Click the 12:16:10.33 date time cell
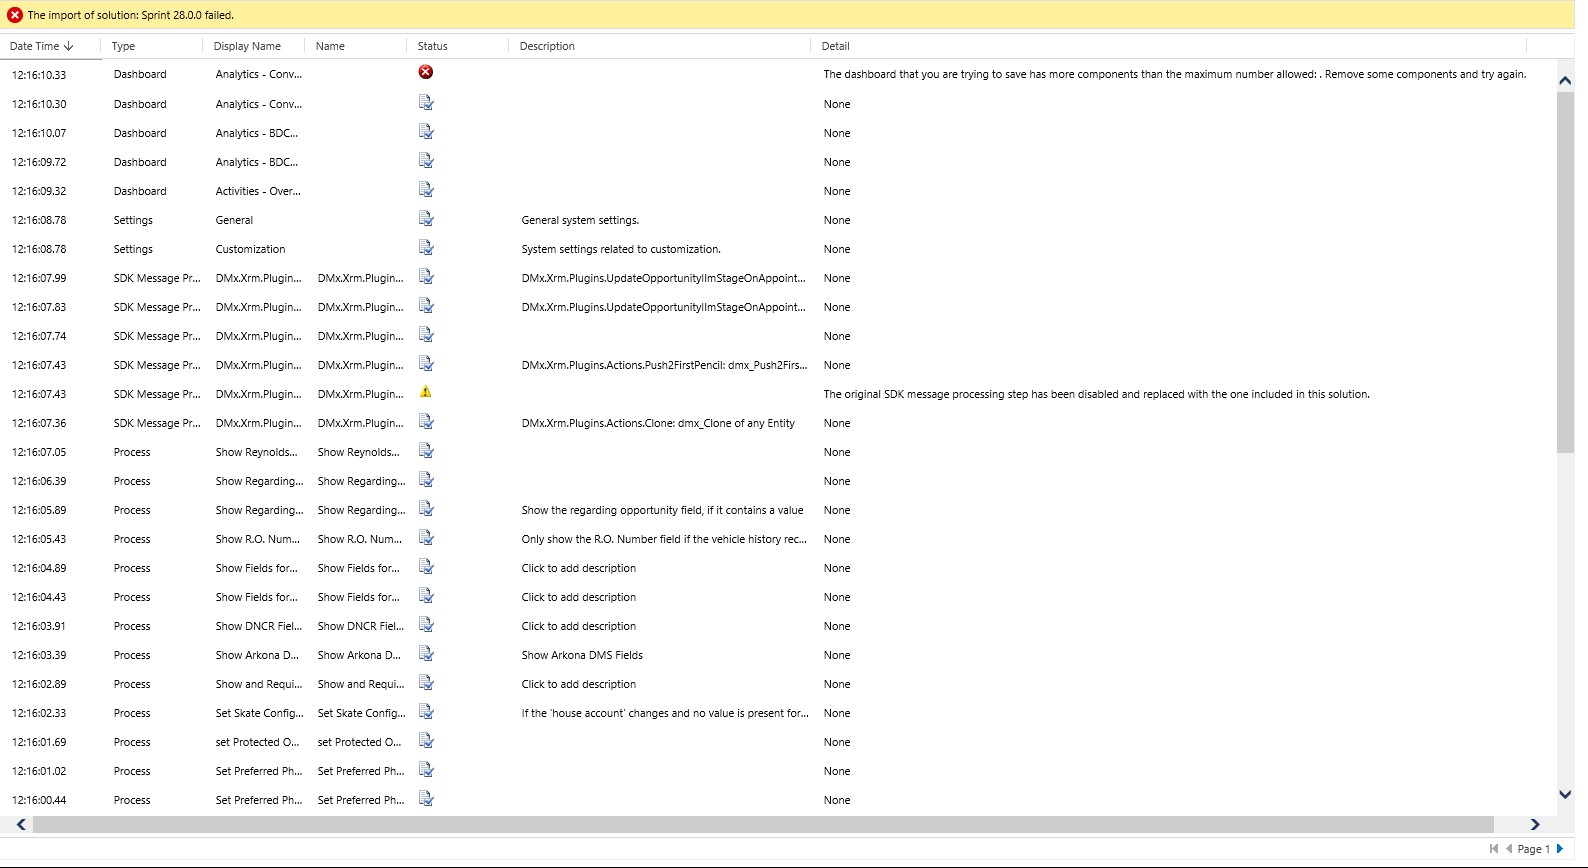This screenshot has height=868, width=1588. [39, 75]
